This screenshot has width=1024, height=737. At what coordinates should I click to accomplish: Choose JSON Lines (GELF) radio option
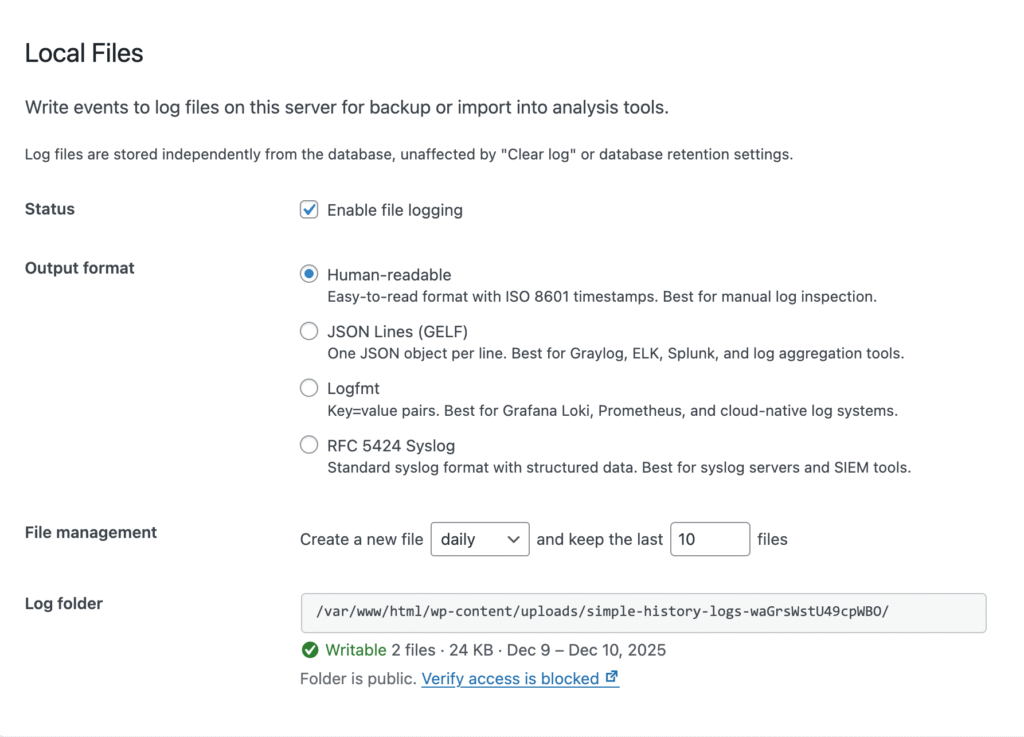(309, 331)
